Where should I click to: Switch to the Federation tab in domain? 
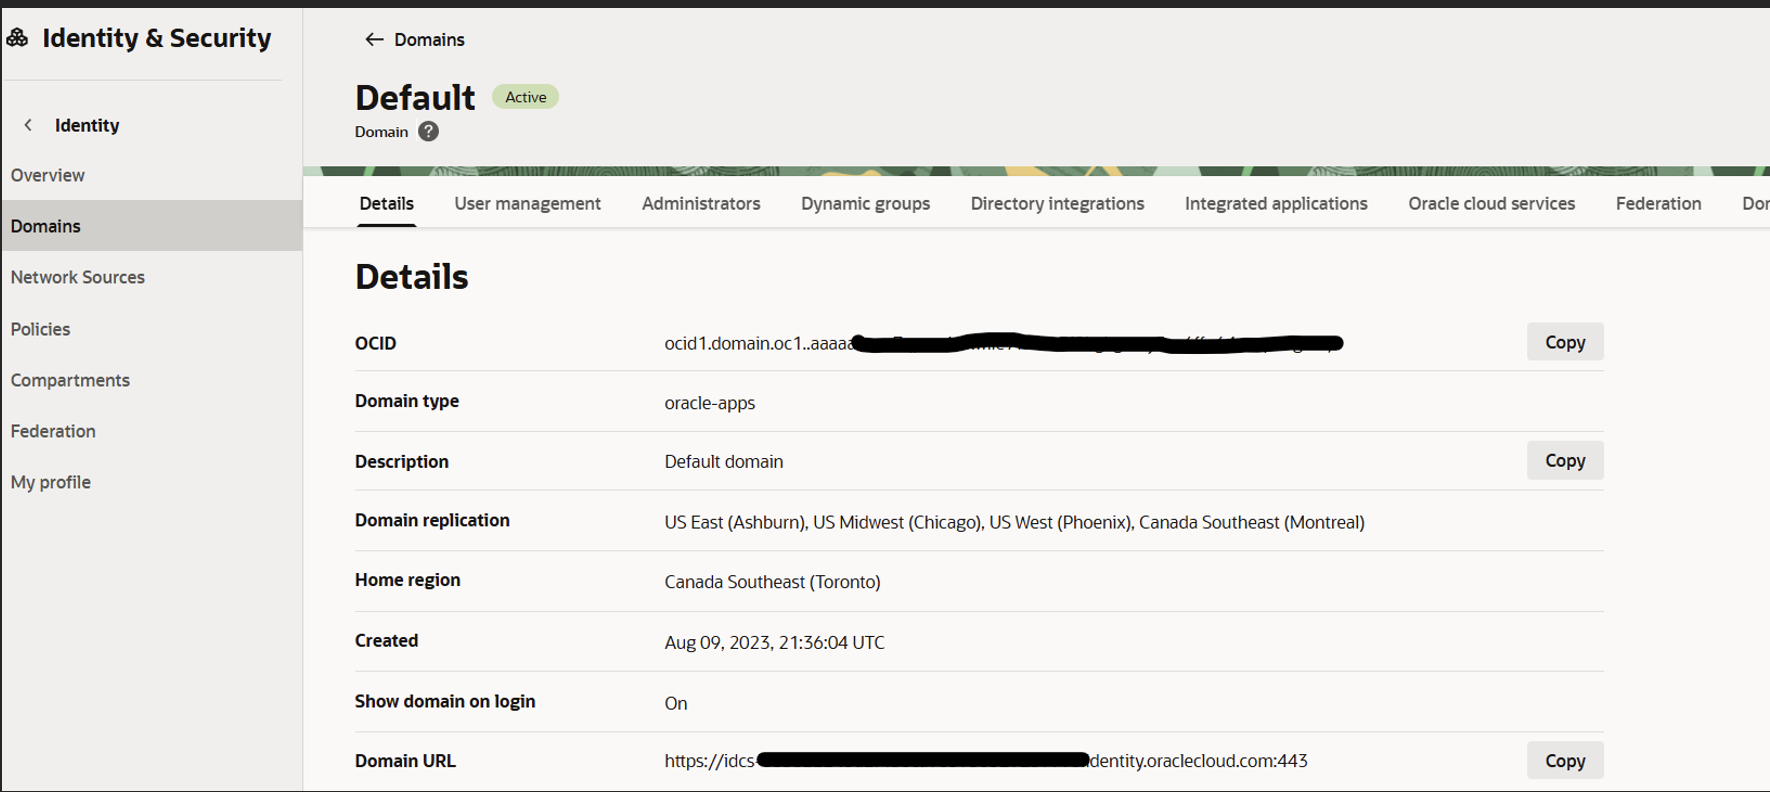tap(1658, 203)
